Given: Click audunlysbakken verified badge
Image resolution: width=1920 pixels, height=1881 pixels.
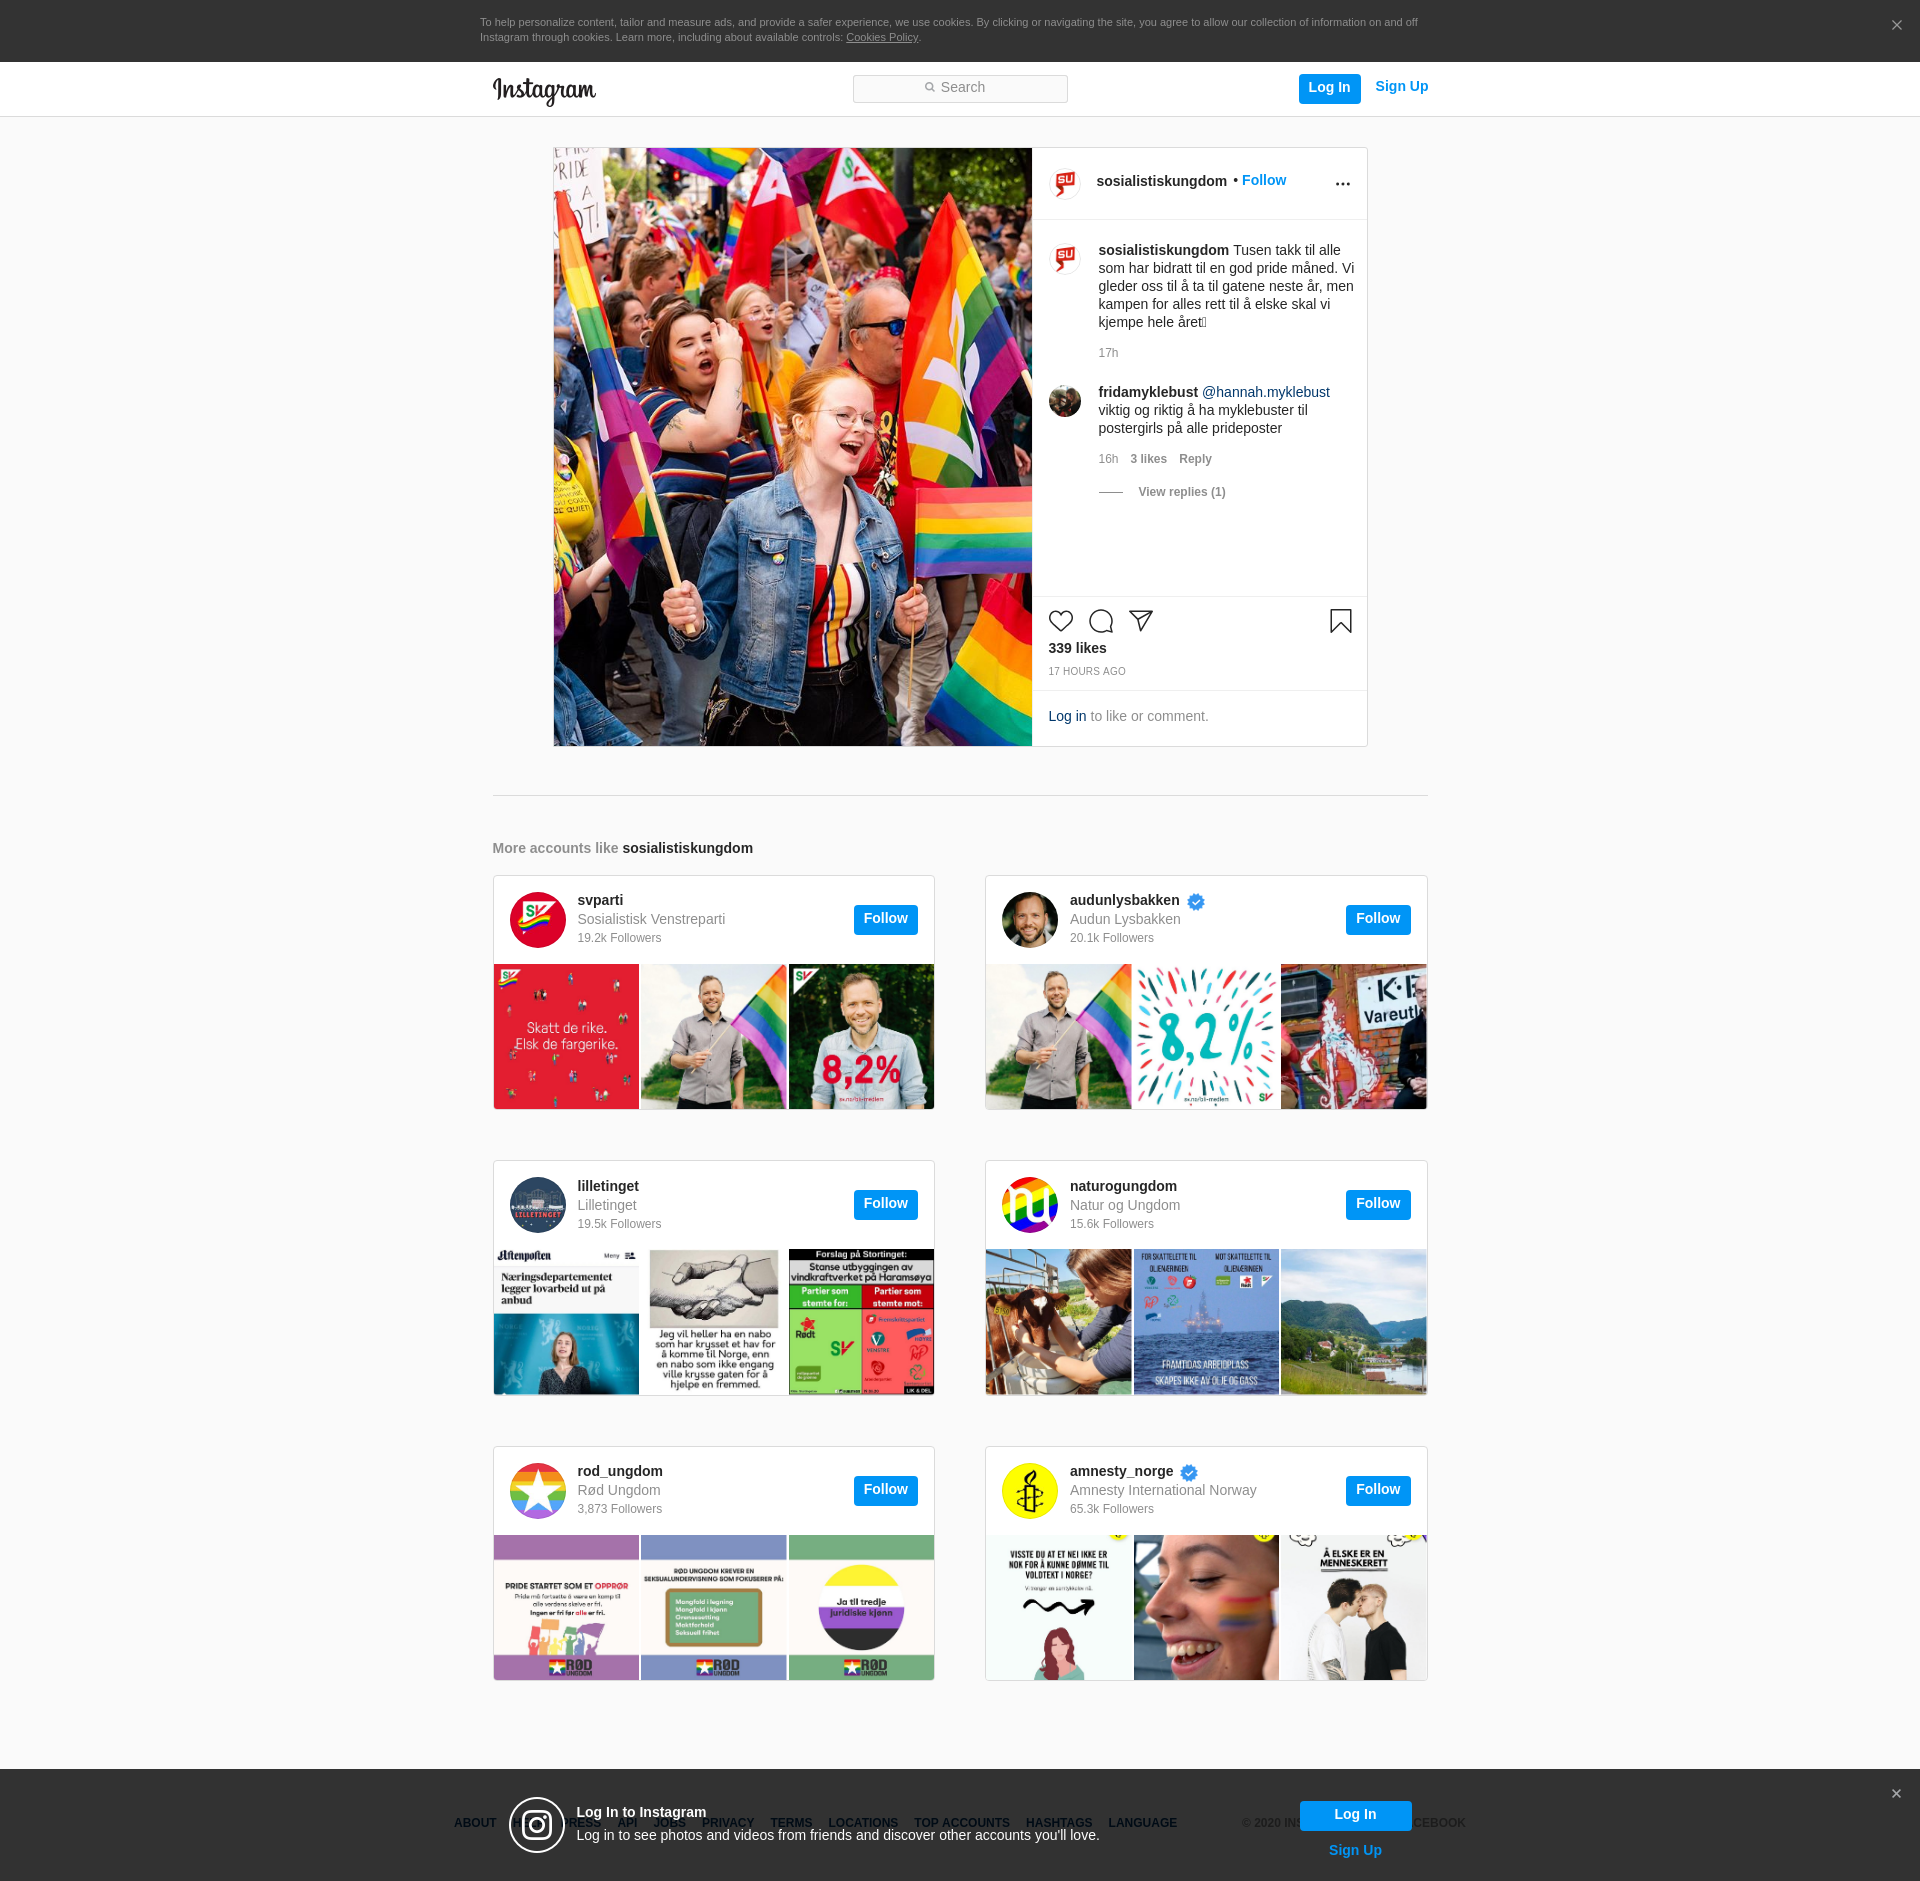Looking at the screenshot, I should click(1196, 902).
